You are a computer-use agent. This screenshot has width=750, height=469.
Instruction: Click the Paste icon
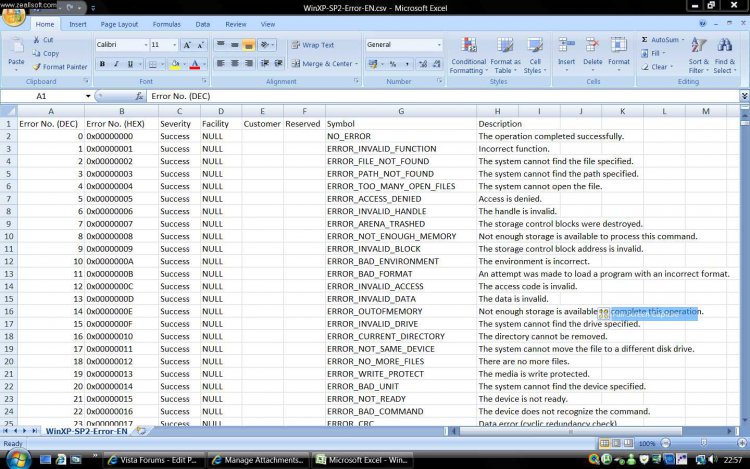point(16,47)
